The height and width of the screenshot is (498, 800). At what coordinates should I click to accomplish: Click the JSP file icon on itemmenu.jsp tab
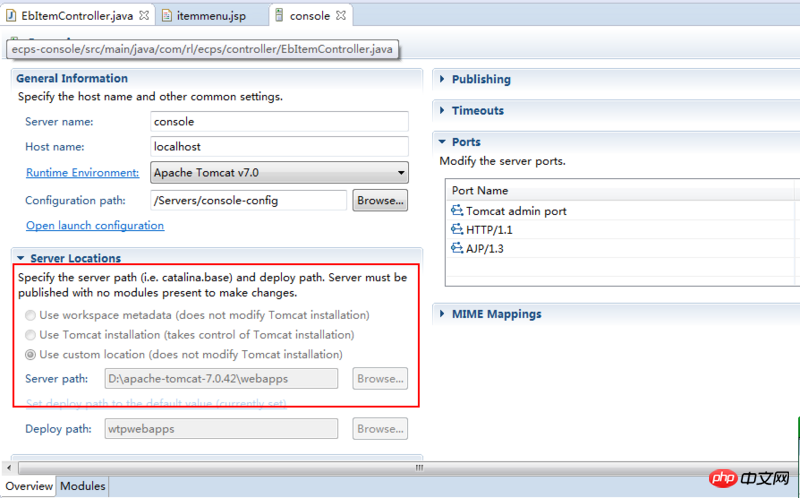click(x=168, y=16)
